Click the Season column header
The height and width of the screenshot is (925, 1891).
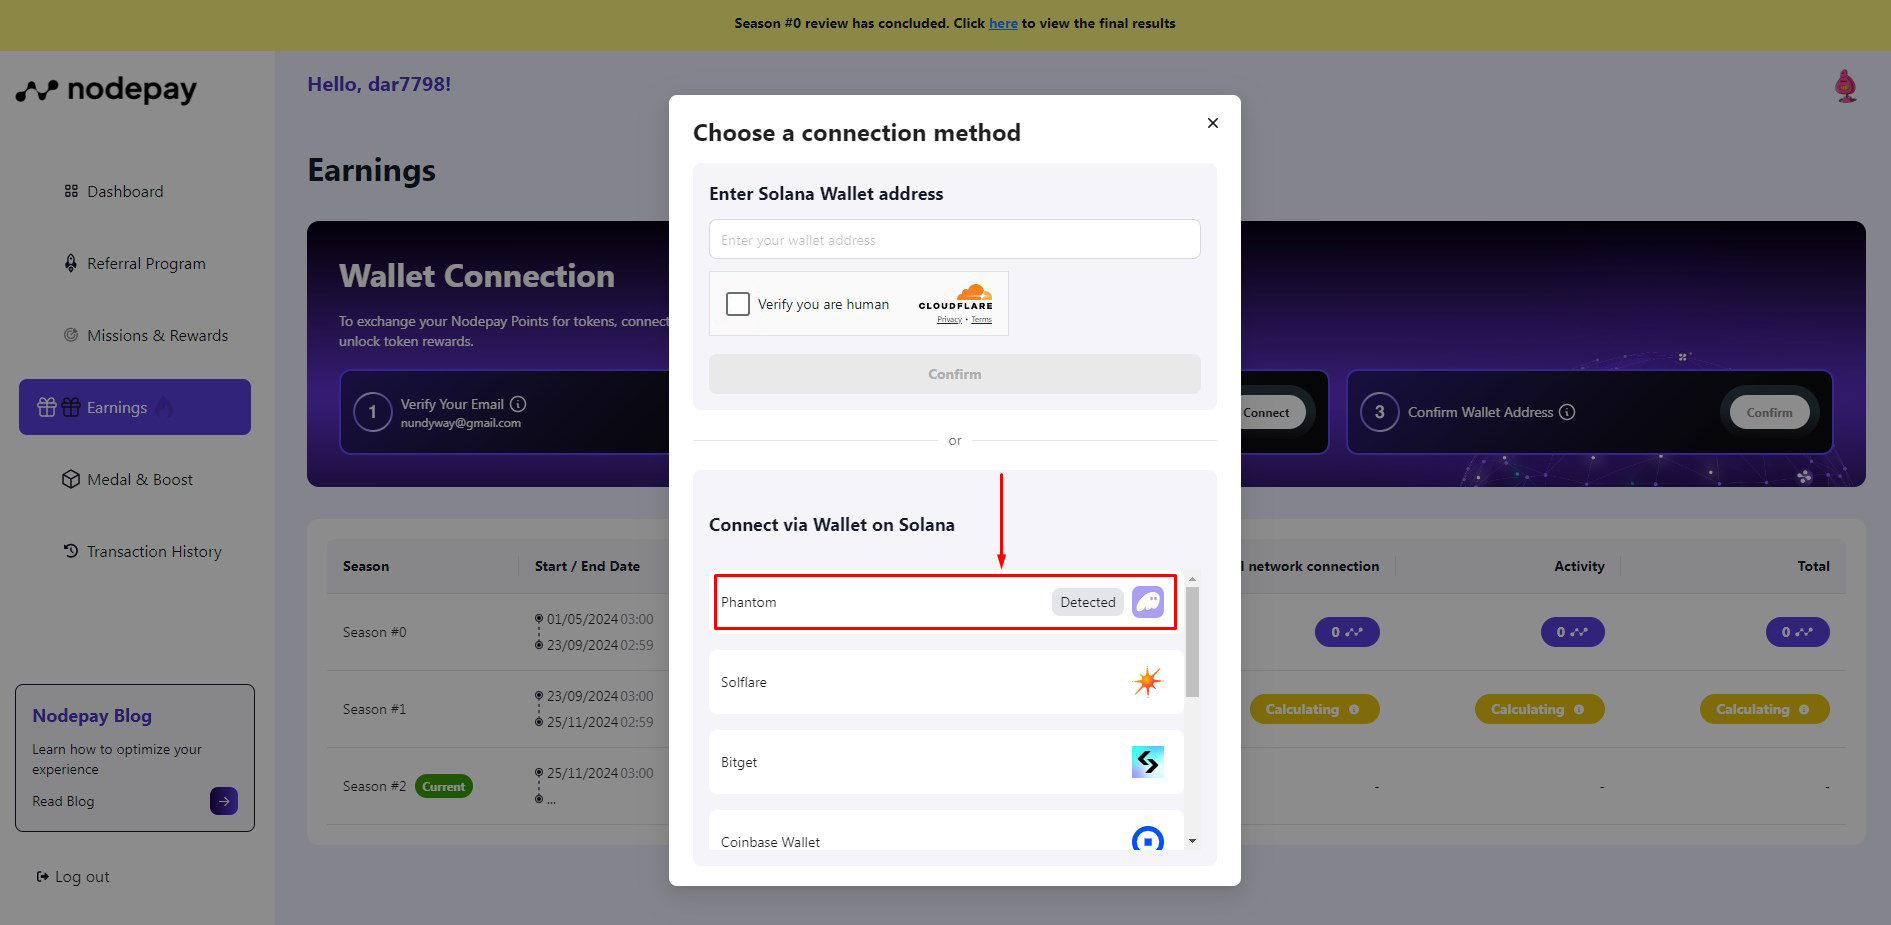[366, 566]
